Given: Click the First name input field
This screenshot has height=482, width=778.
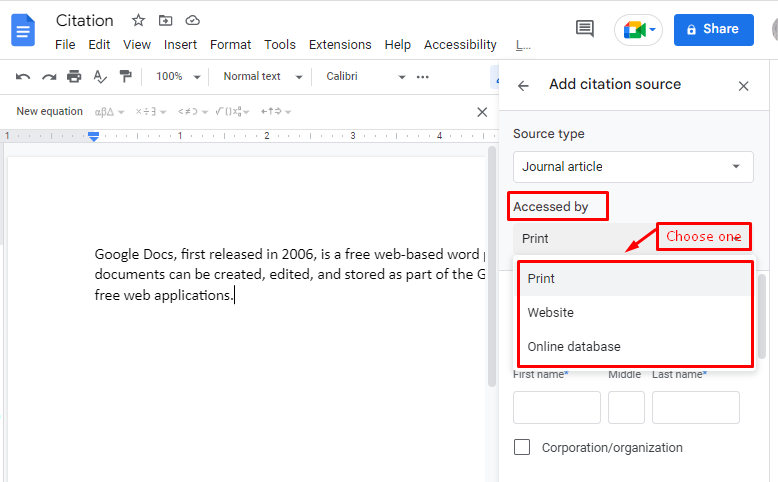Looking at the screenshot, I should click(557, 408).
